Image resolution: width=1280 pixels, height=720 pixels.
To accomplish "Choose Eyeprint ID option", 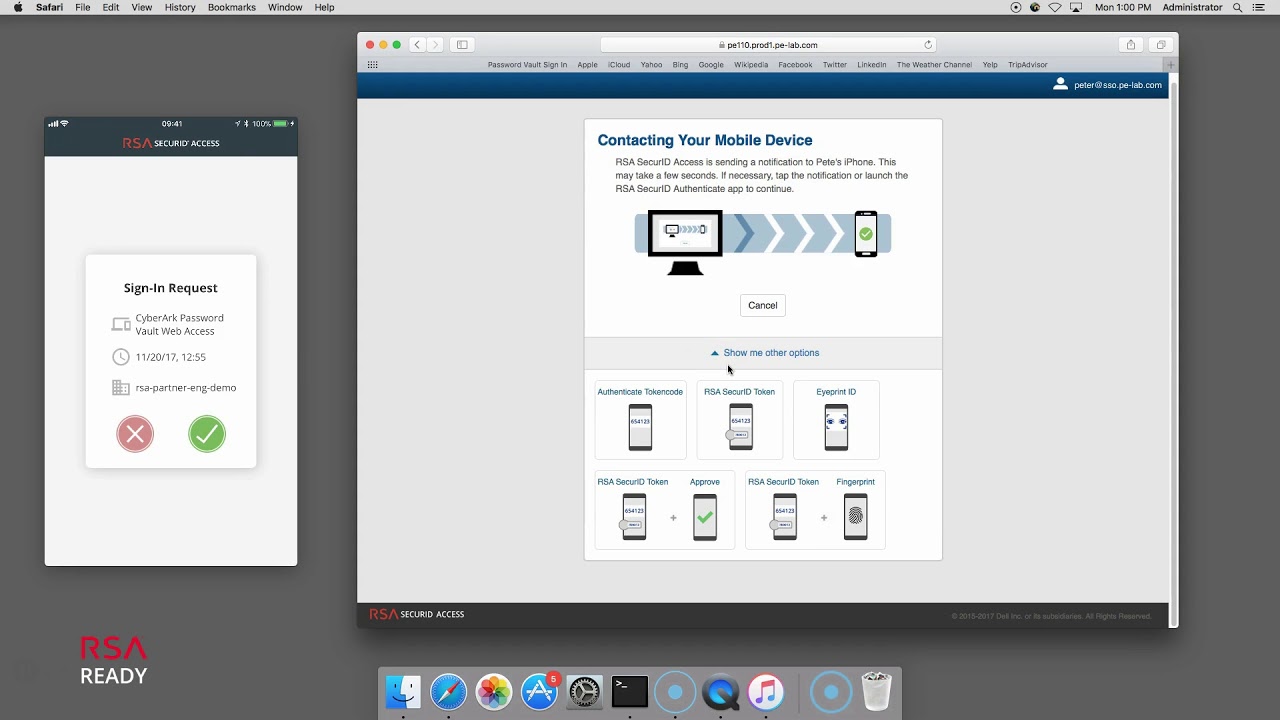I will coord(836,420).
